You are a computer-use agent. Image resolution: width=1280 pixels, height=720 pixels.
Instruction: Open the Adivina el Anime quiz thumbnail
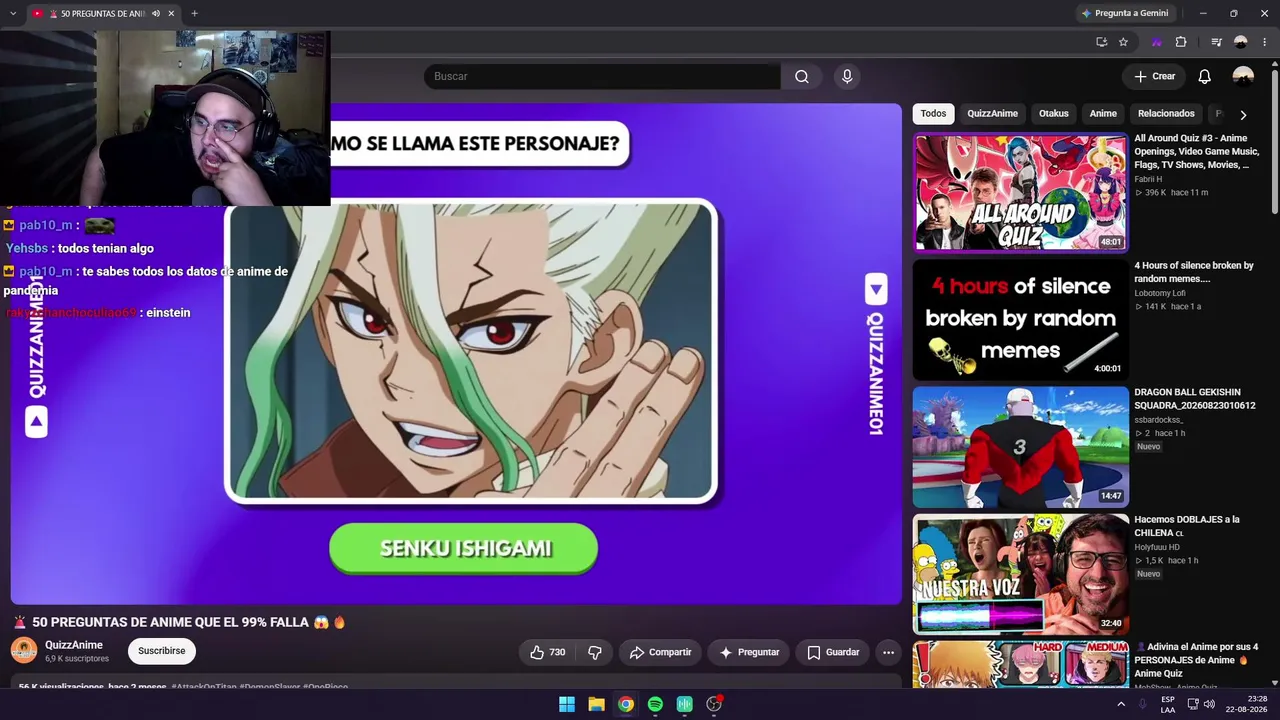click(x=1020, y=664)
